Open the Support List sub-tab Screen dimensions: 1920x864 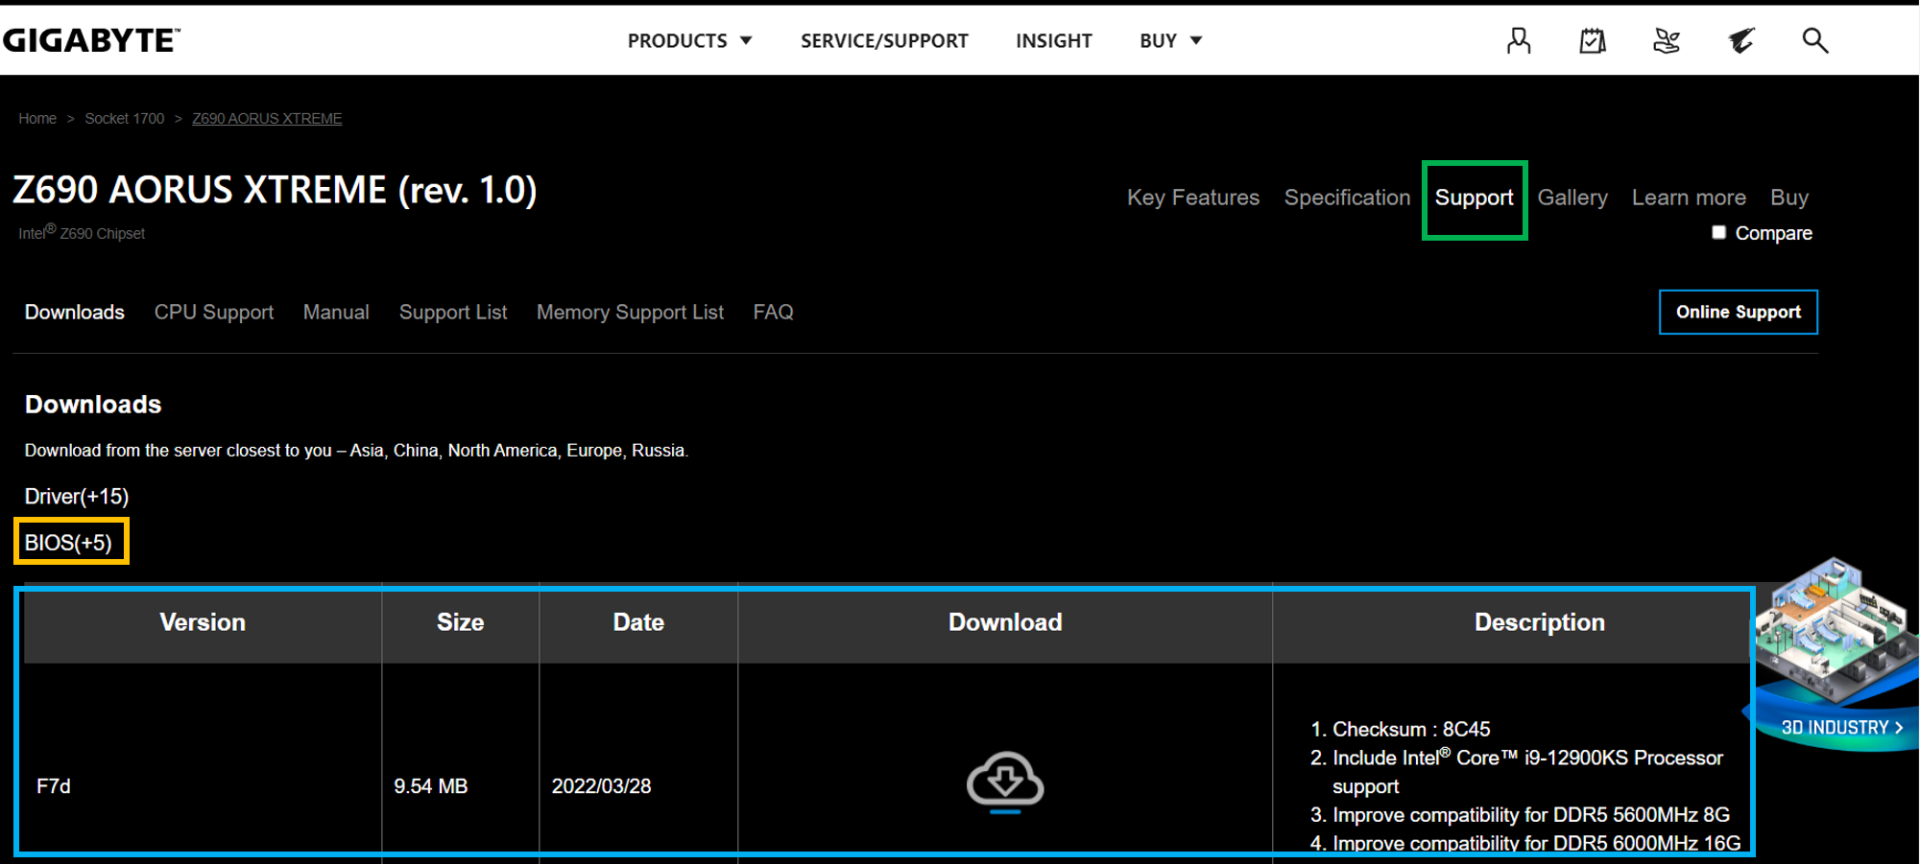(x=453, y=312)
